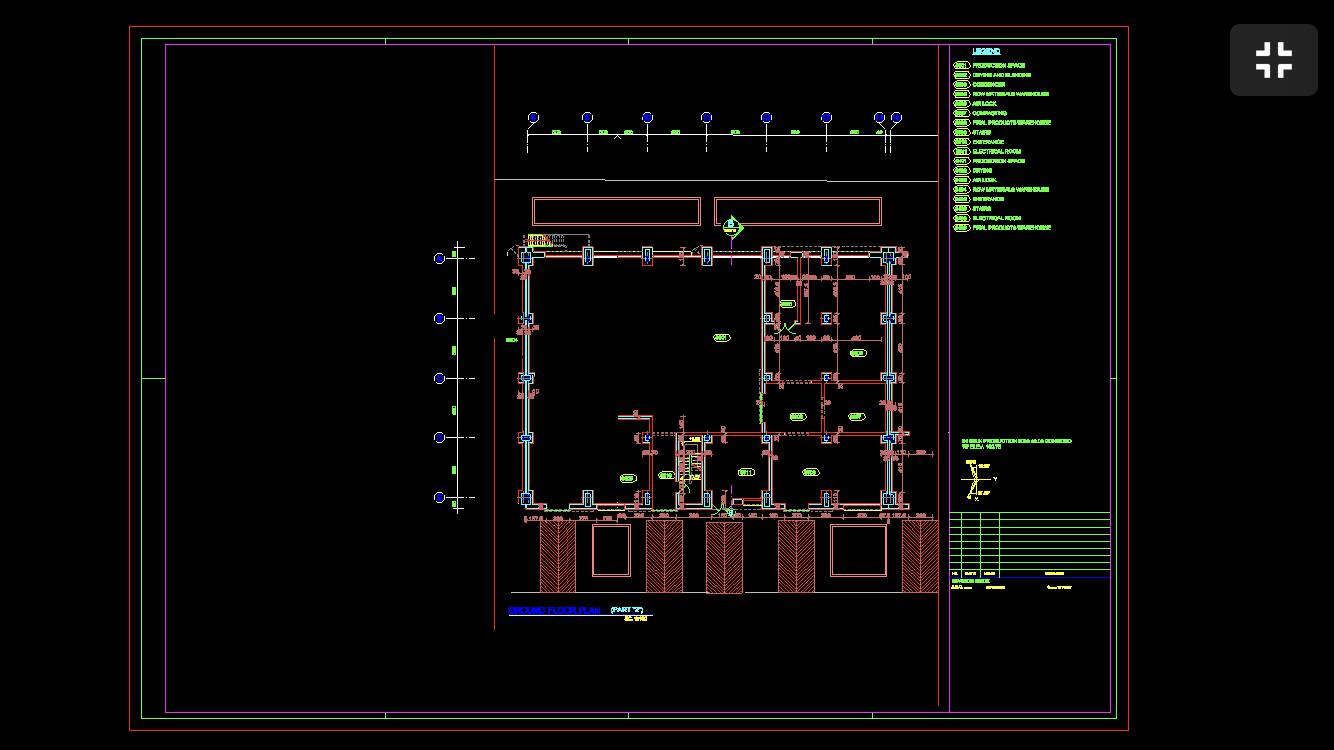Click the GROUND FLOOR PLAN title text
Viewport: 1334px width, 750px height.
(x=554, y=610)
